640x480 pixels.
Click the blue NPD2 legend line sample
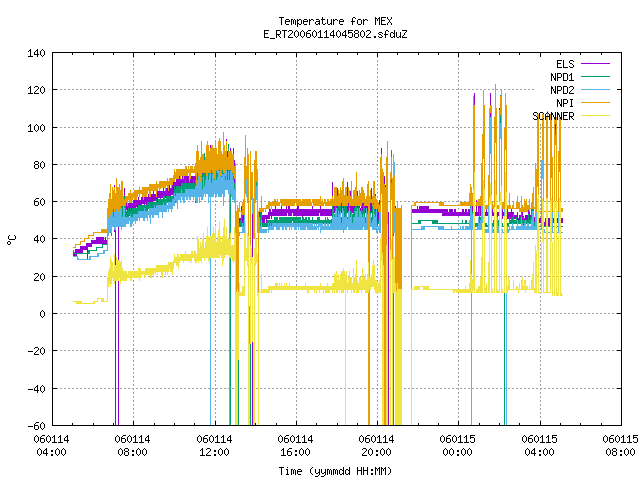coord(595,90)
